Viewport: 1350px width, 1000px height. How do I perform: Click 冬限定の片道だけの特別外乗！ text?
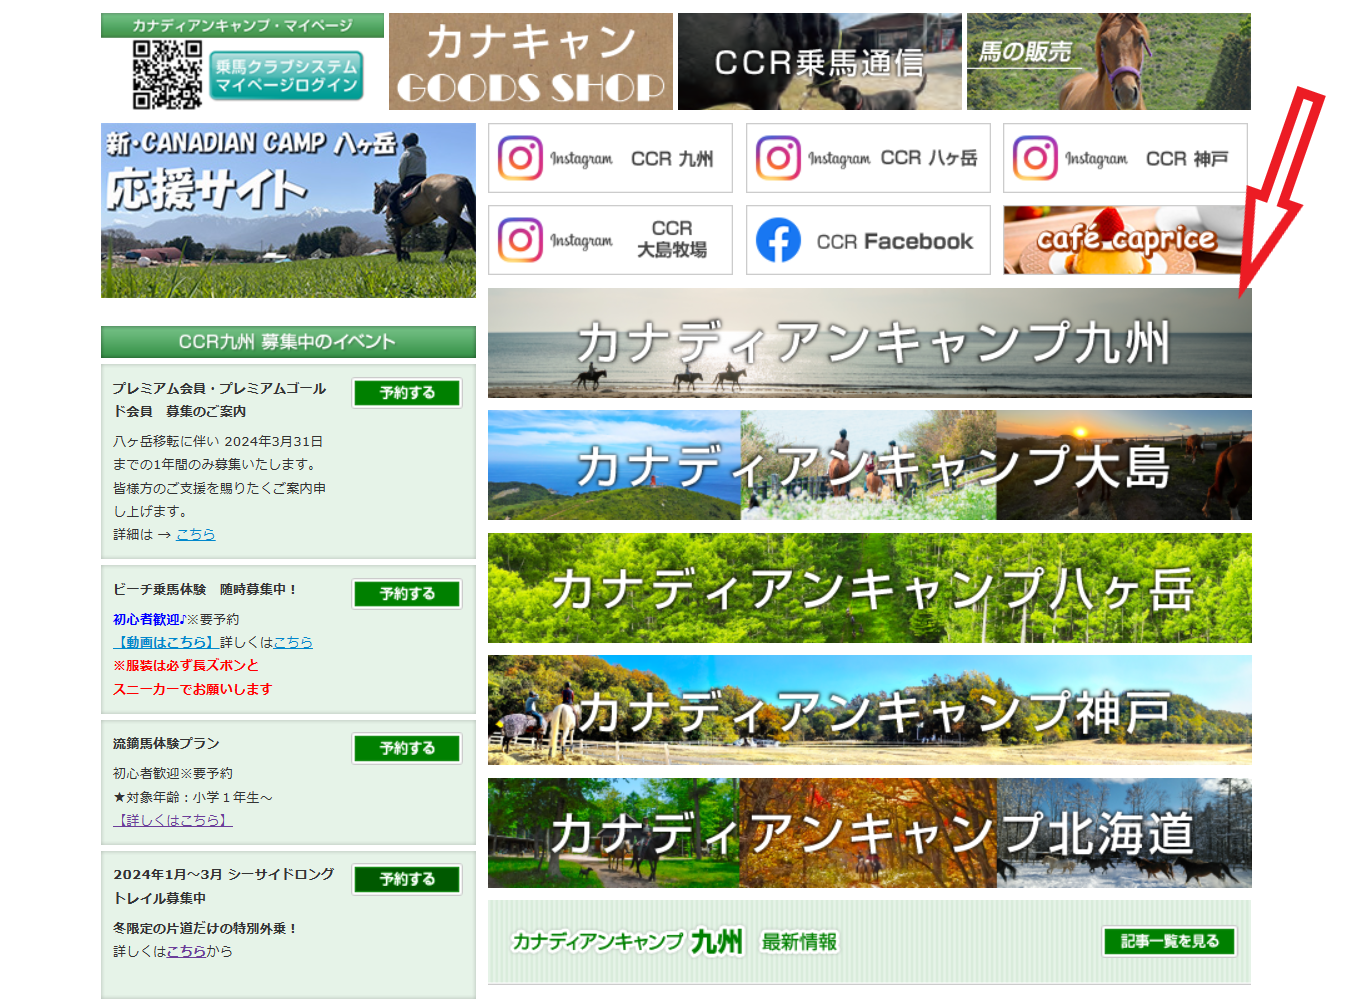click(x=205, y=928)
